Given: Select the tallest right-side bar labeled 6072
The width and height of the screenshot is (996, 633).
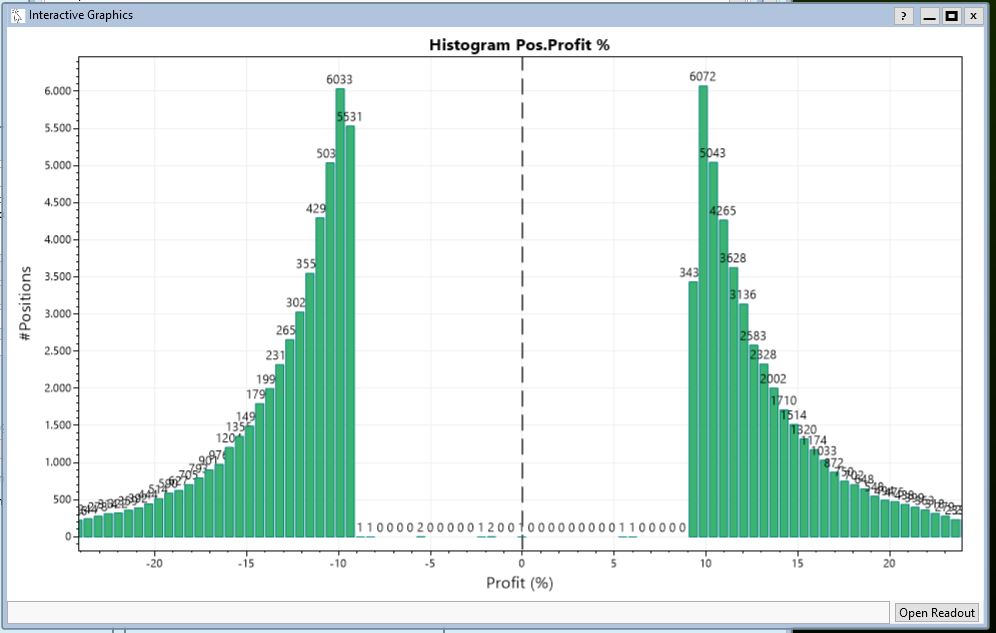Looking at the screenshot, I should tap(703, 300).
